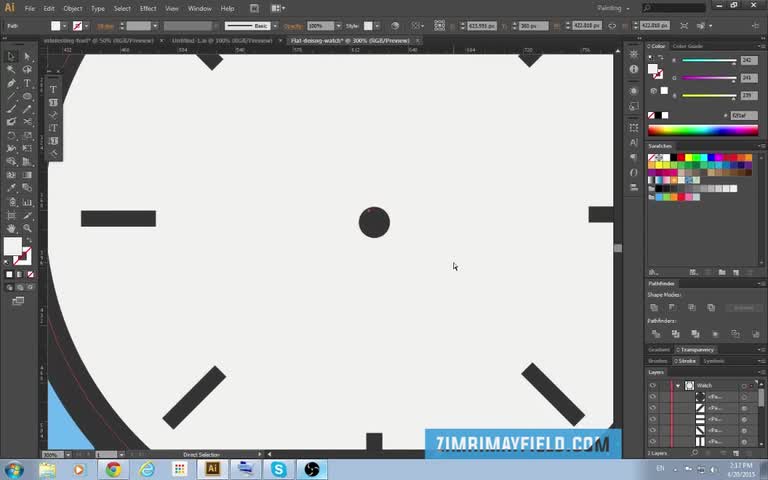Pick a color from the spectrum bar
The image size is (768, 480).
[703, 130]
